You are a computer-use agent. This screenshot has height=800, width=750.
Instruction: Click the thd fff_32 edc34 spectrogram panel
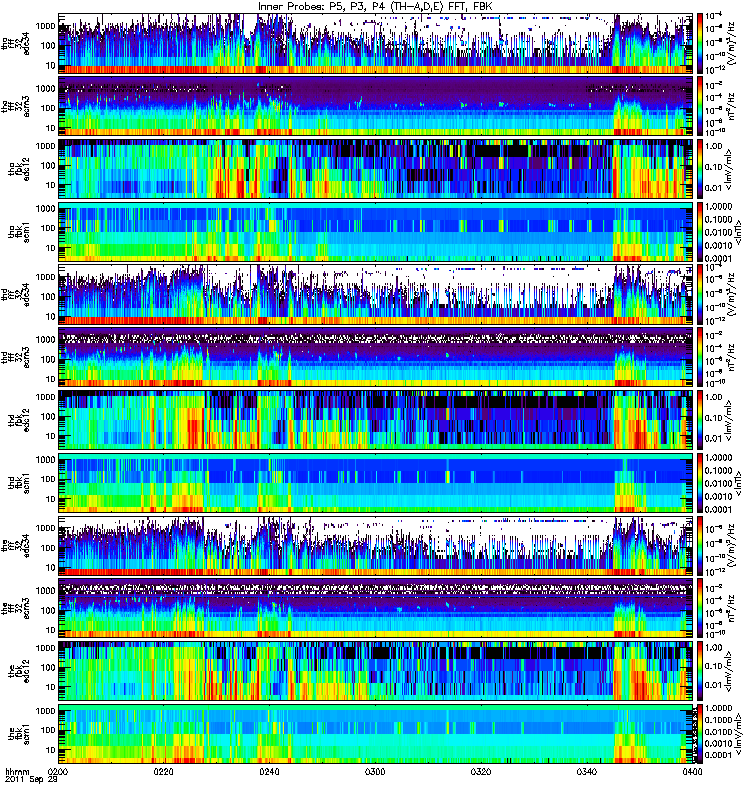pyautogui.click(x=376, y=295)
